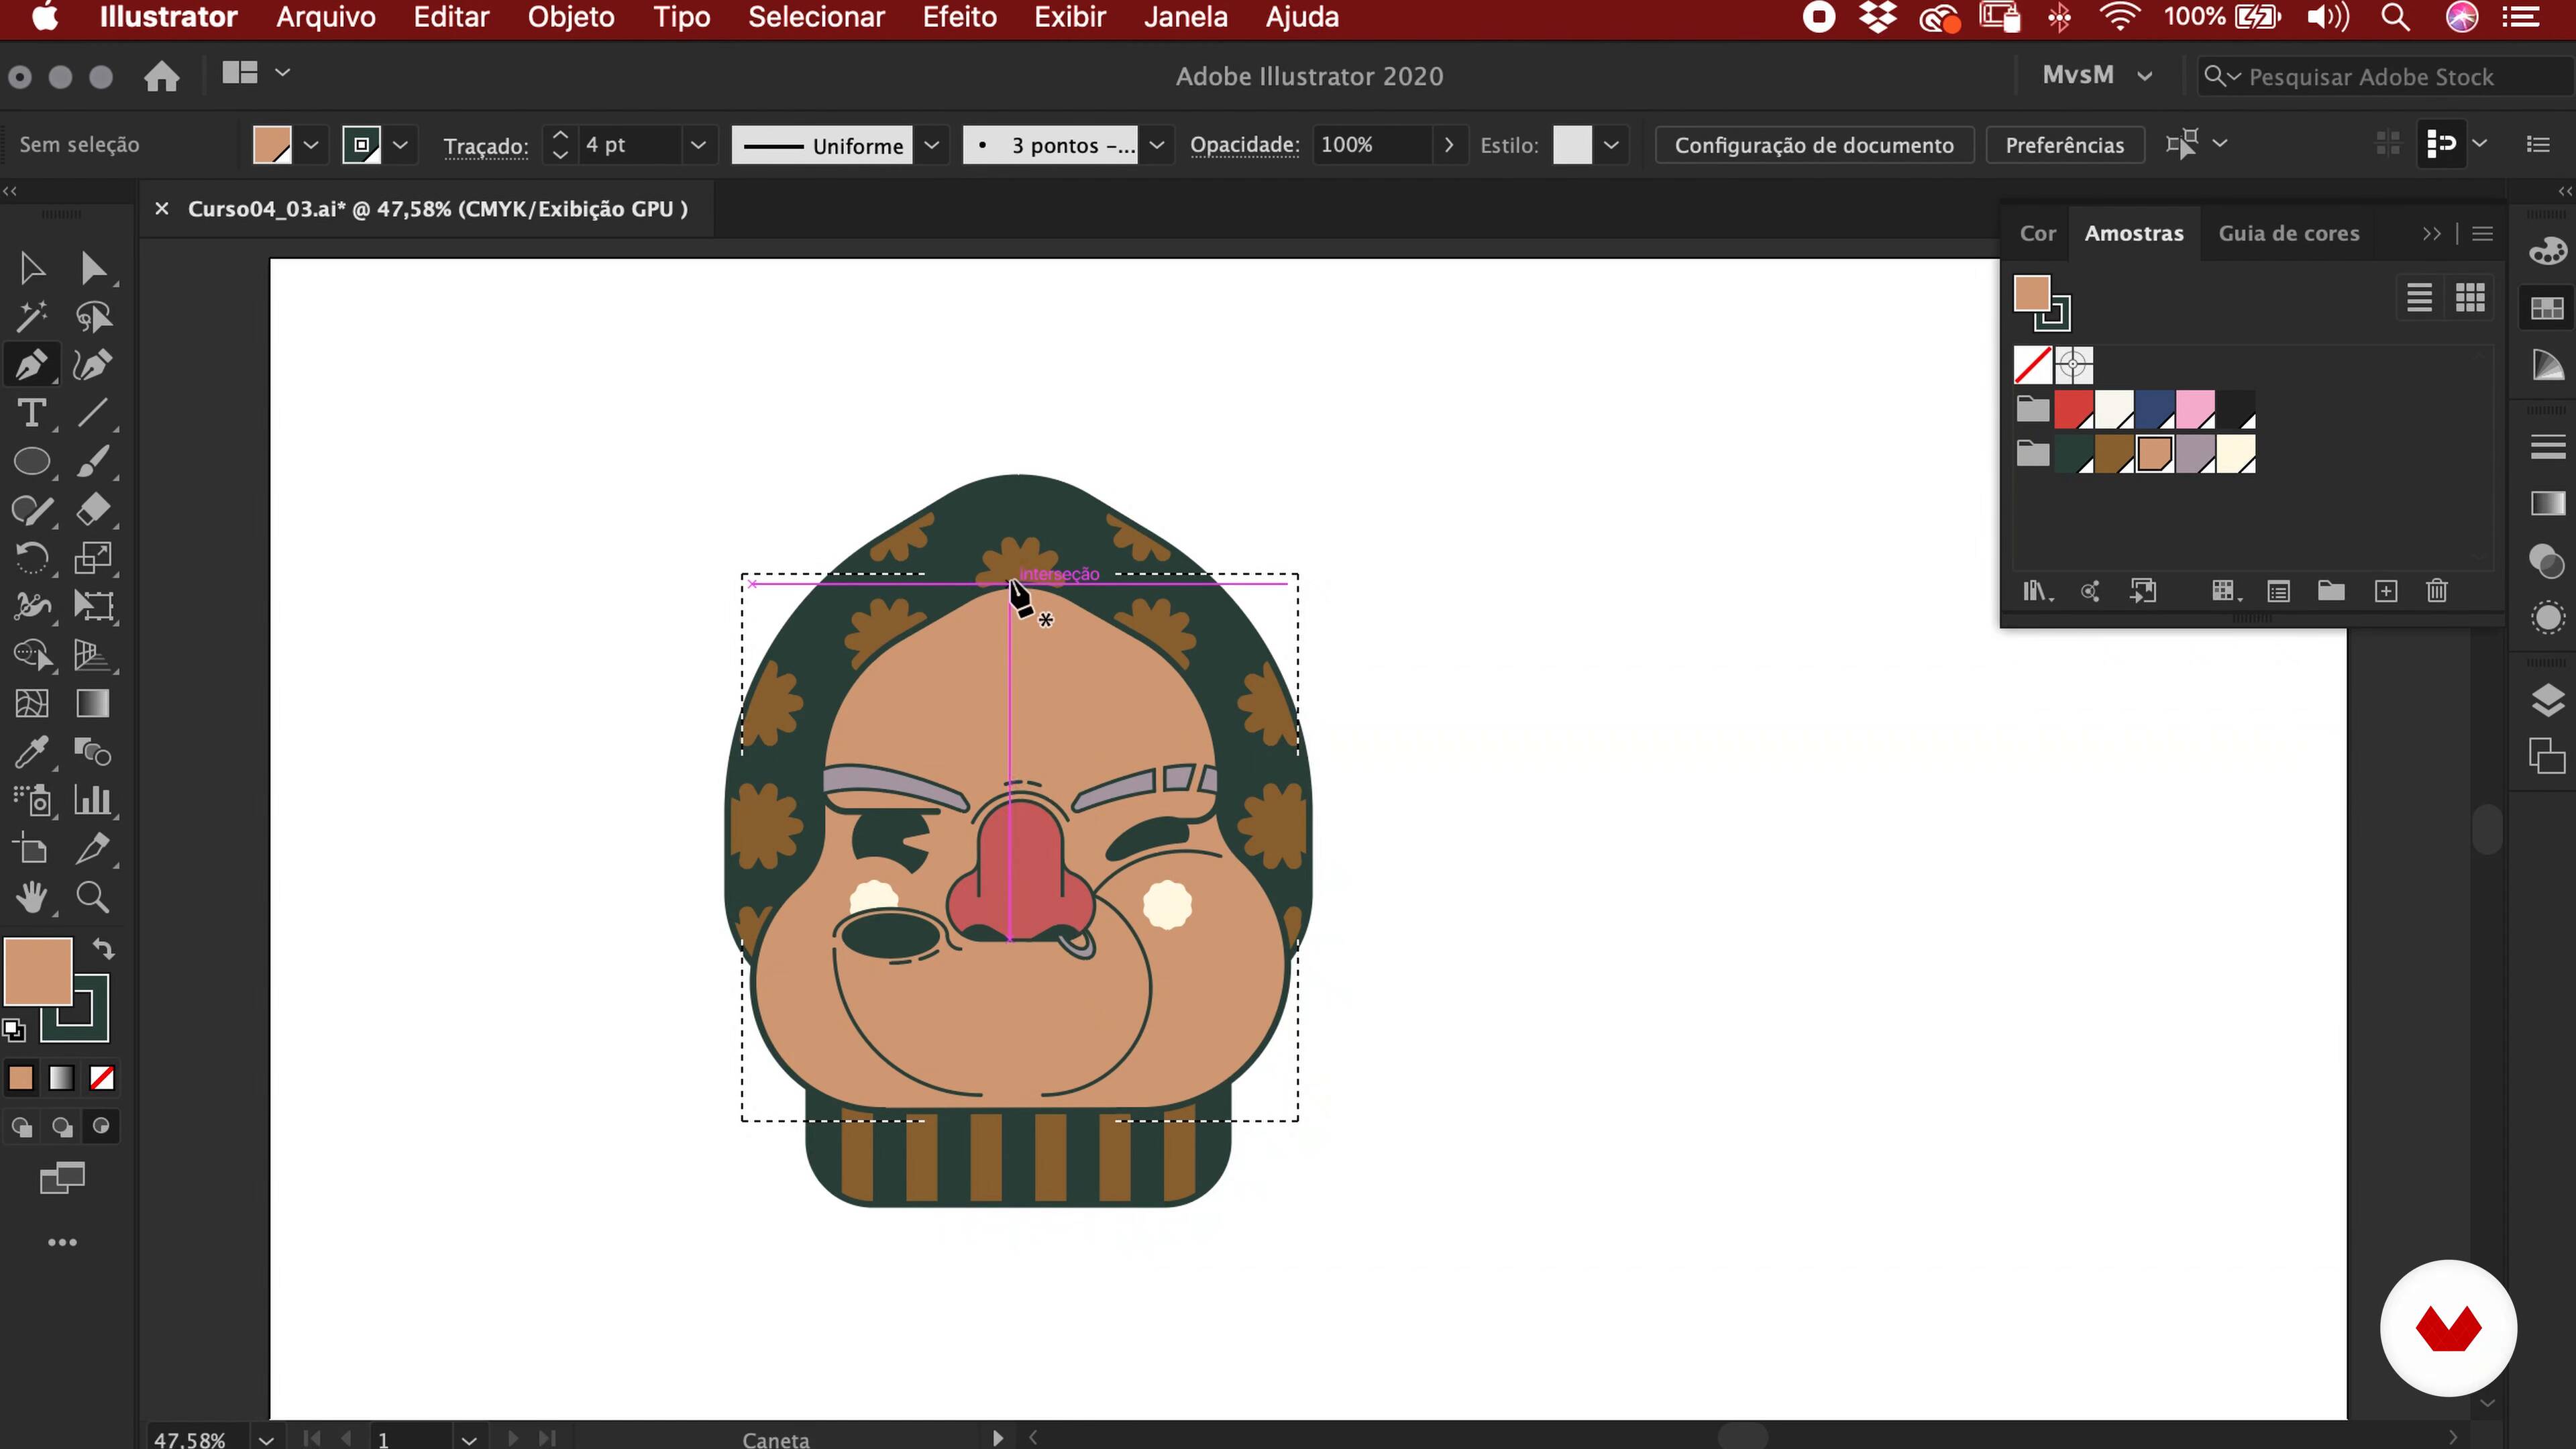Open the Efeito menu
The height and width of the screenshot is (1449, 2576).
point(958,17)
